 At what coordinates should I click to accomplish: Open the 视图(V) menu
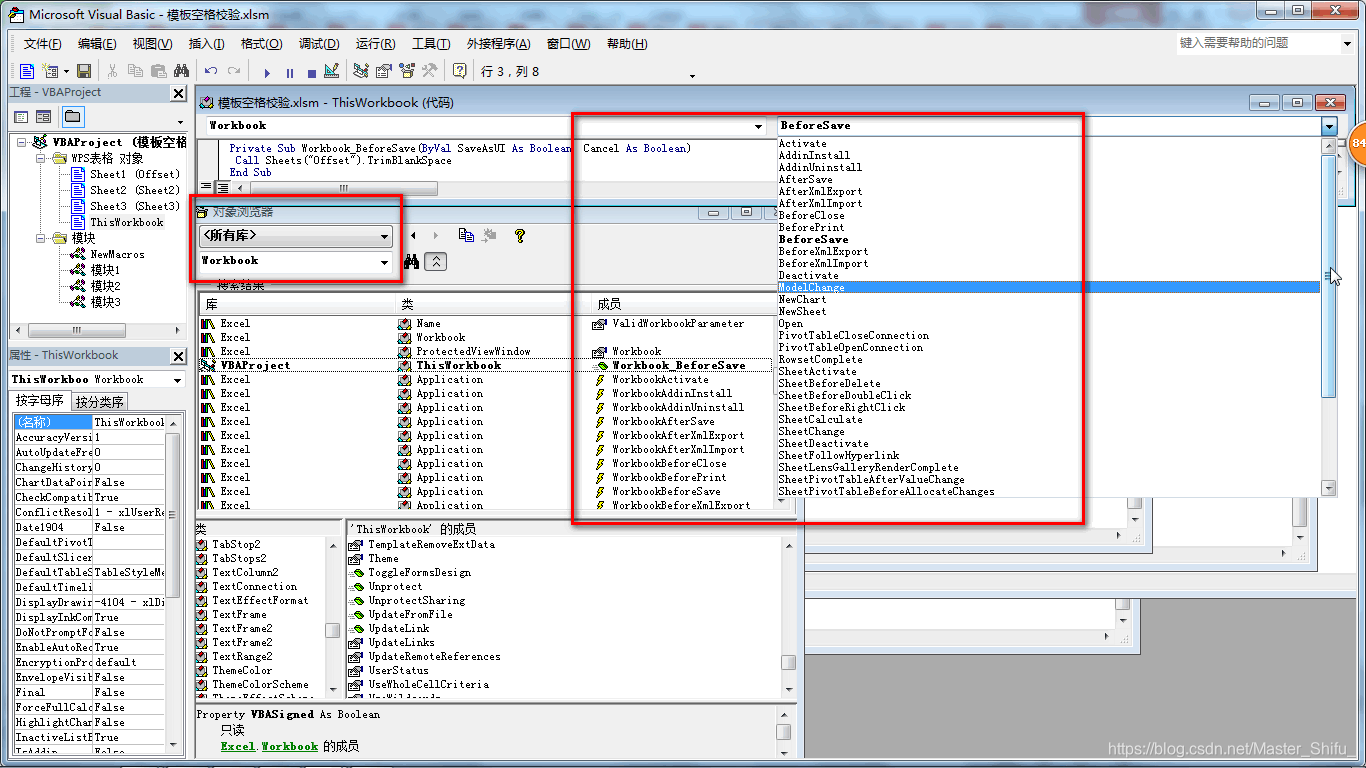pos(152,44)
